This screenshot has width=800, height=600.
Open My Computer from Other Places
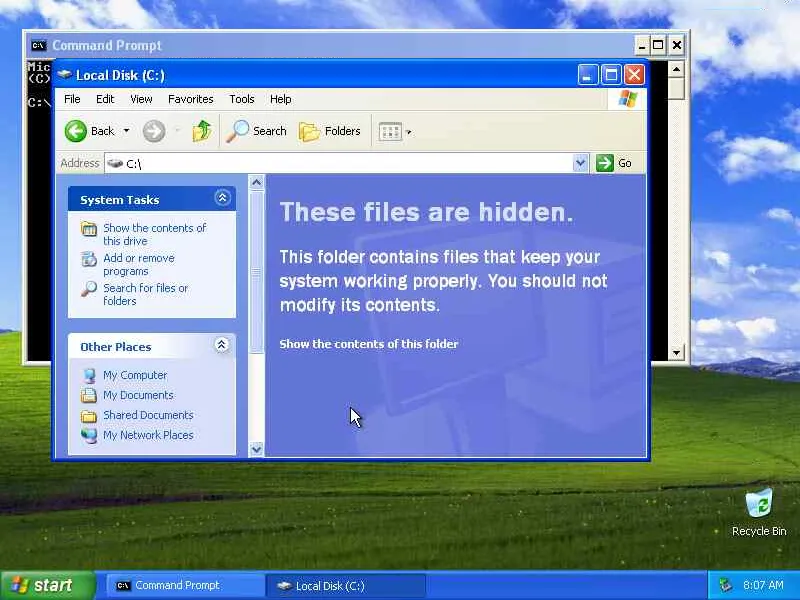[135, 375]
